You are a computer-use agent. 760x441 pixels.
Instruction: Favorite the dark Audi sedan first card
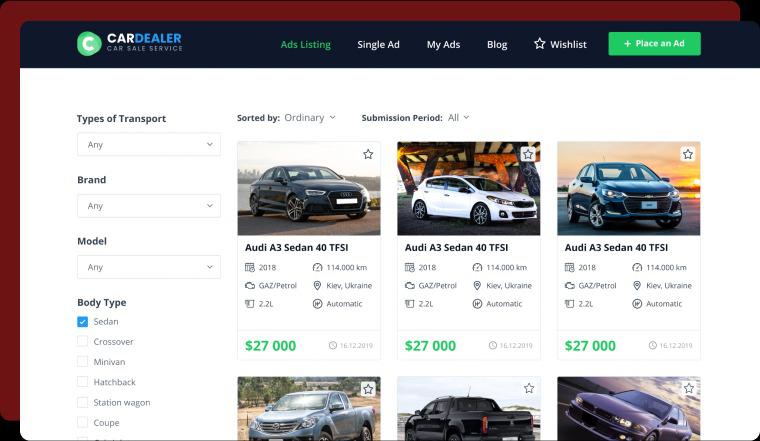368,154
